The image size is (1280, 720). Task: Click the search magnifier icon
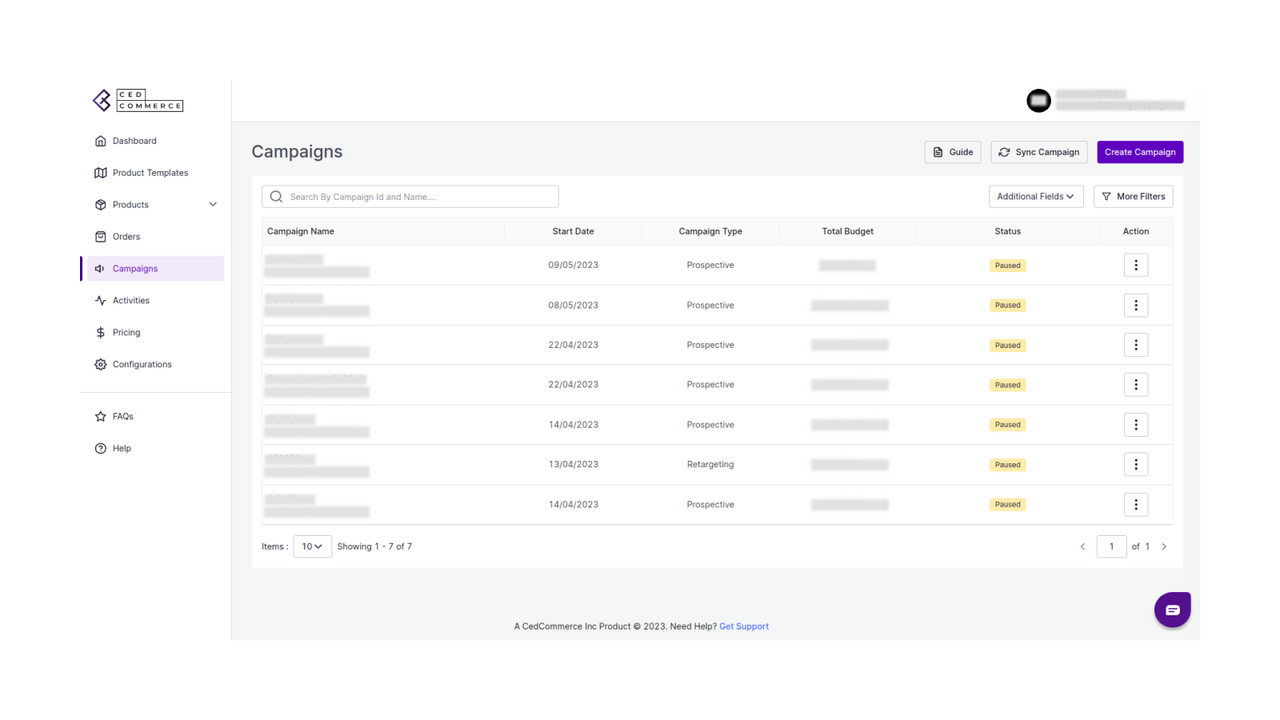(276, 197)
